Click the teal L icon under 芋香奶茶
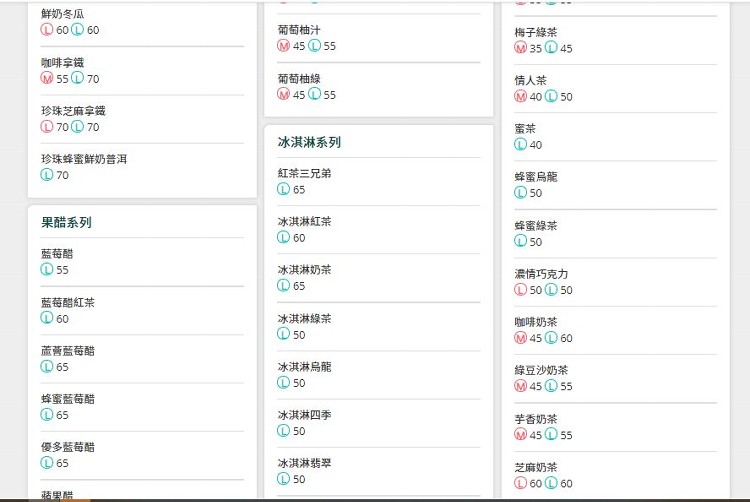This screenshot has height=502, width=750. 551,435
